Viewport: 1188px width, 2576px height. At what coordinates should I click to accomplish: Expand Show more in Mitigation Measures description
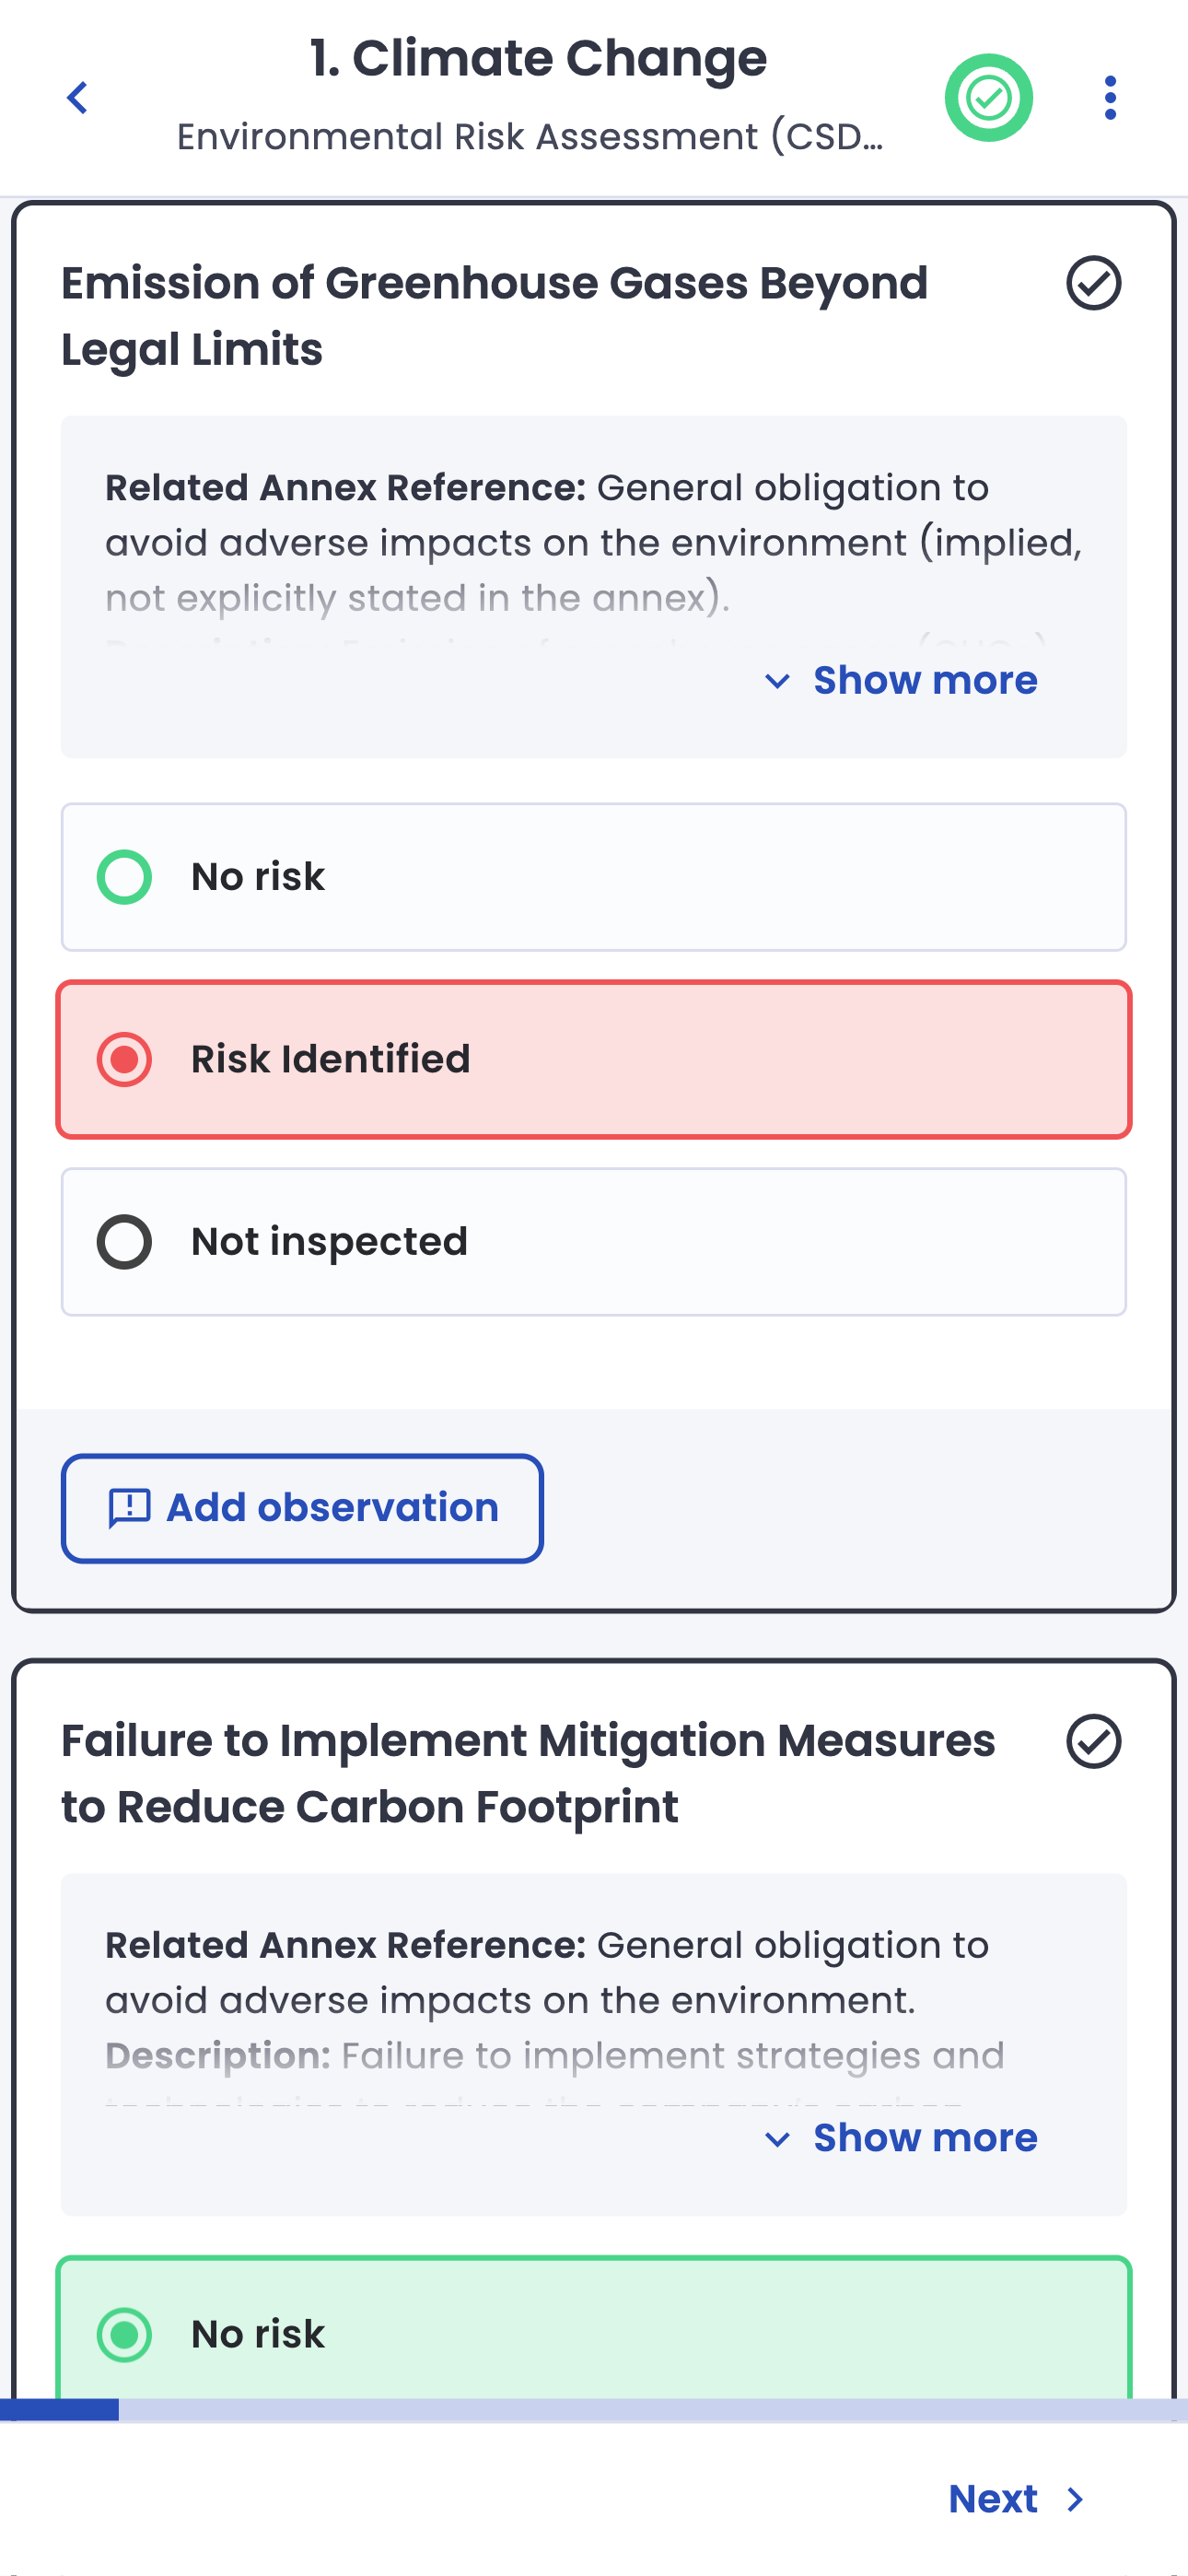[924, 2138]
